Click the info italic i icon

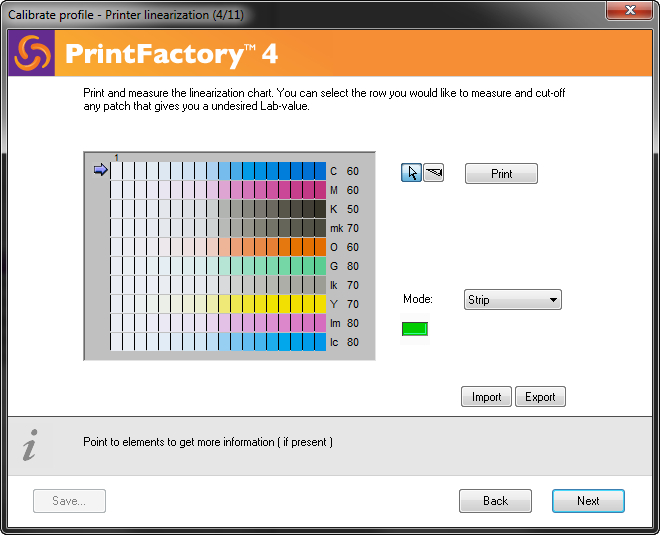(30, 445)
